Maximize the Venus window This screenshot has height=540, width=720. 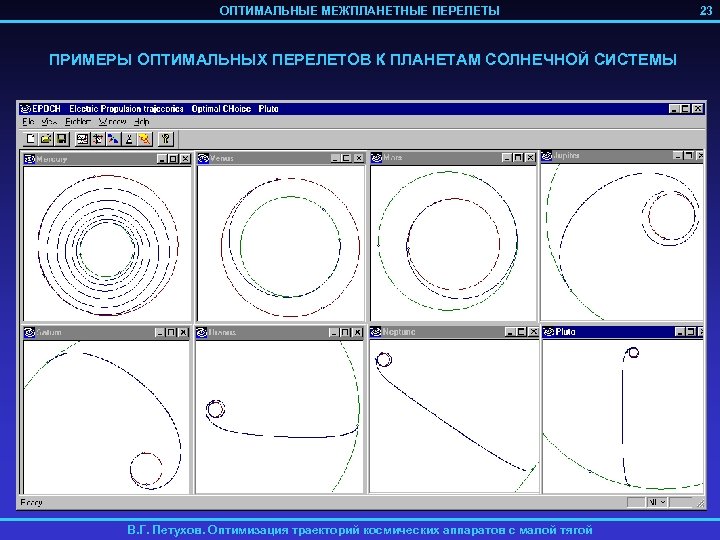pos(347,158)
